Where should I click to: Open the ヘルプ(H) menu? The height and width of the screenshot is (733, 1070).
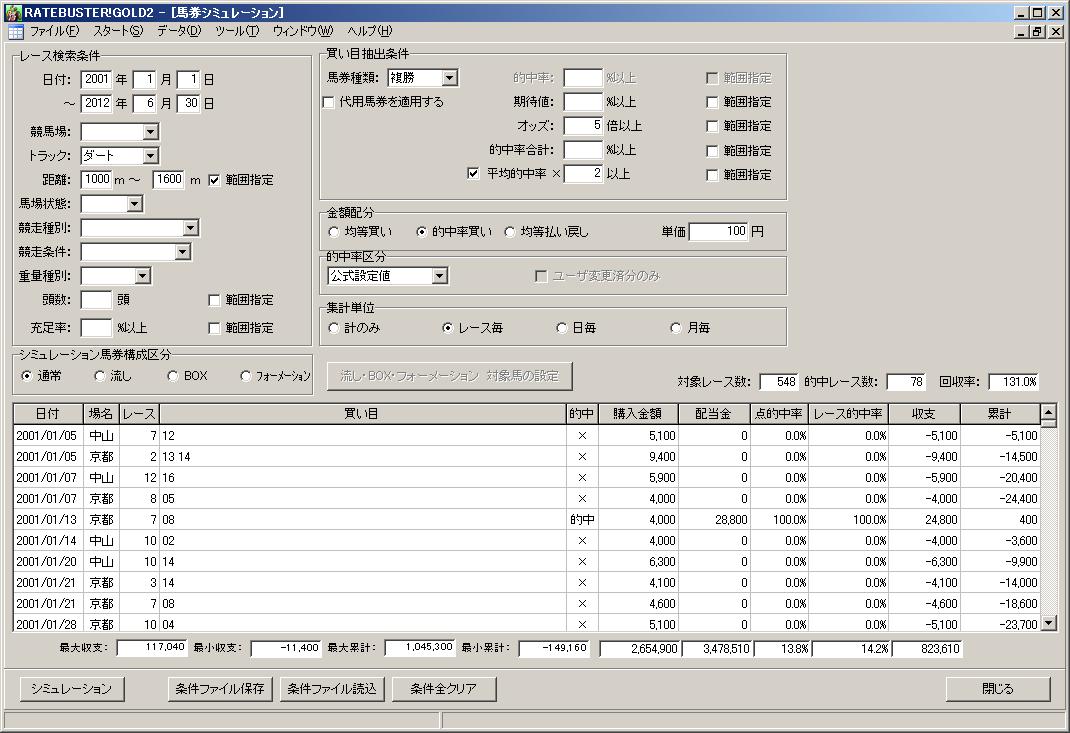369,31
